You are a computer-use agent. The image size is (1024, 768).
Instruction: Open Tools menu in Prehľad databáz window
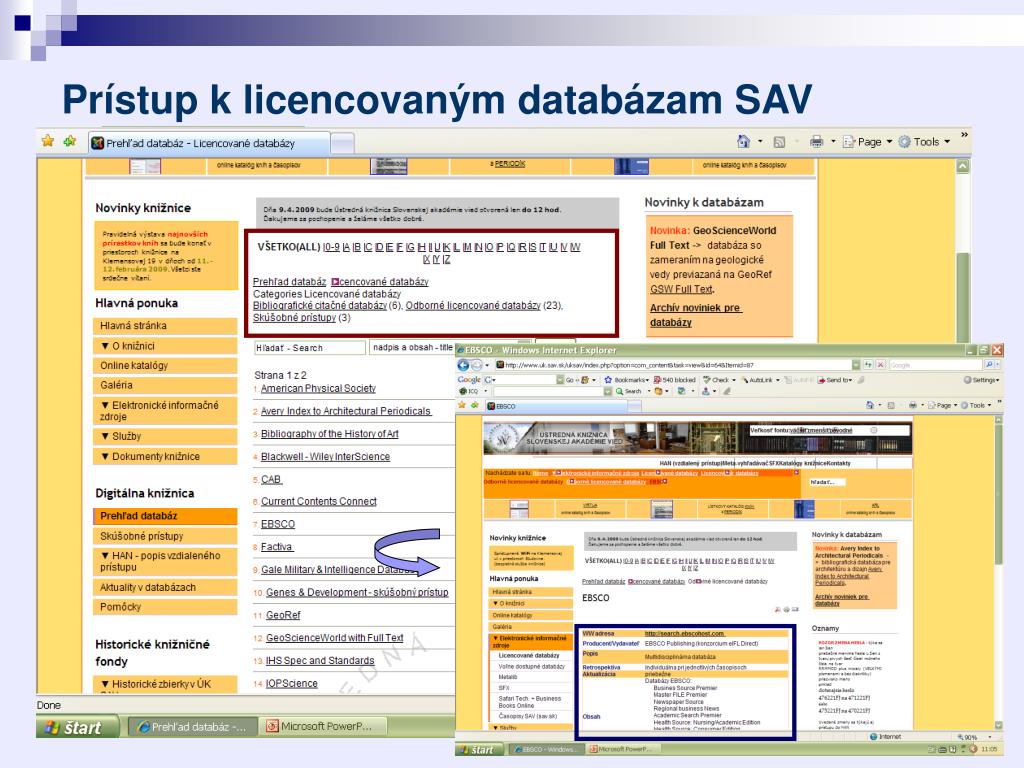tap(924, 142)
